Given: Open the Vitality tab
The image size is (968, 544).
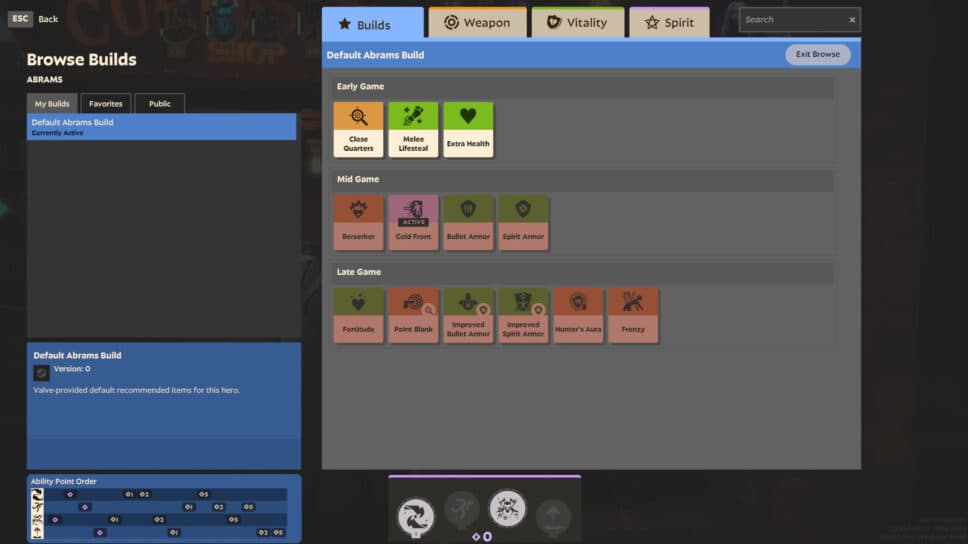Looking at the screenshot, I should [576, 23].
